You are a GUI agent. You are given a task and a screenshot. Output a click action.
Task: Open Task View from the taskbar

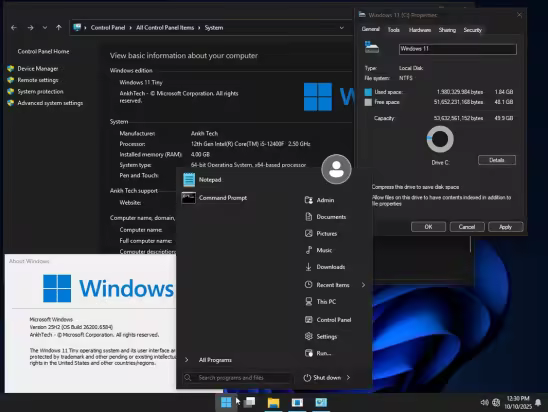click(250, 403)
